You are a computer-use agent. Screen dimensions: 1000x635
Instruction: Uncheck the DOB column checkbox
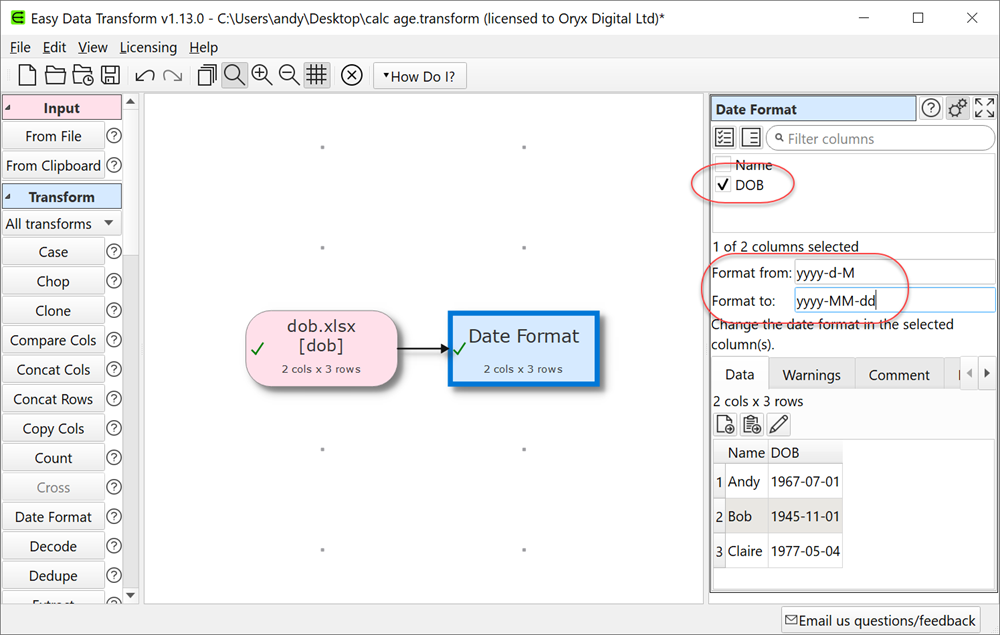click(723, 184)
